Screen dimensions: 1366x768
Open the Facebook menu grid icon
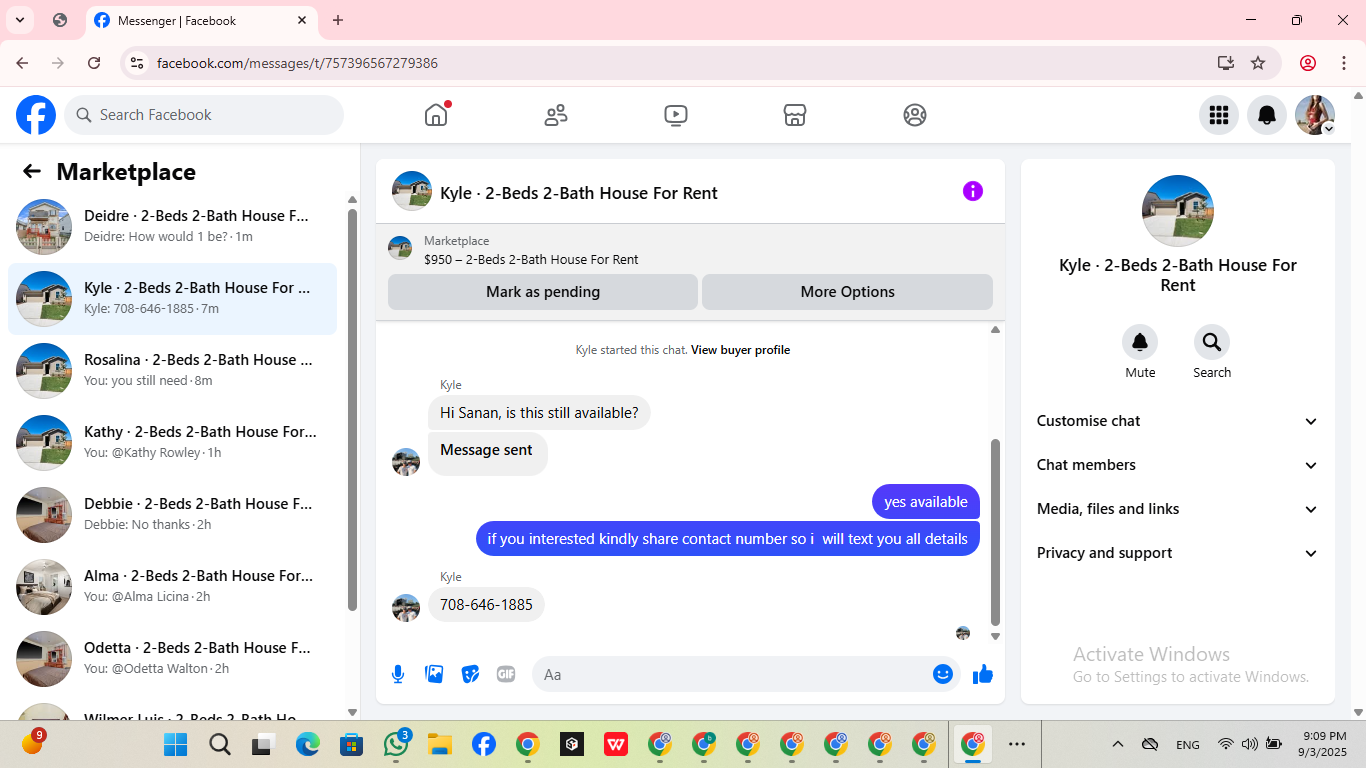[1219, 115]
